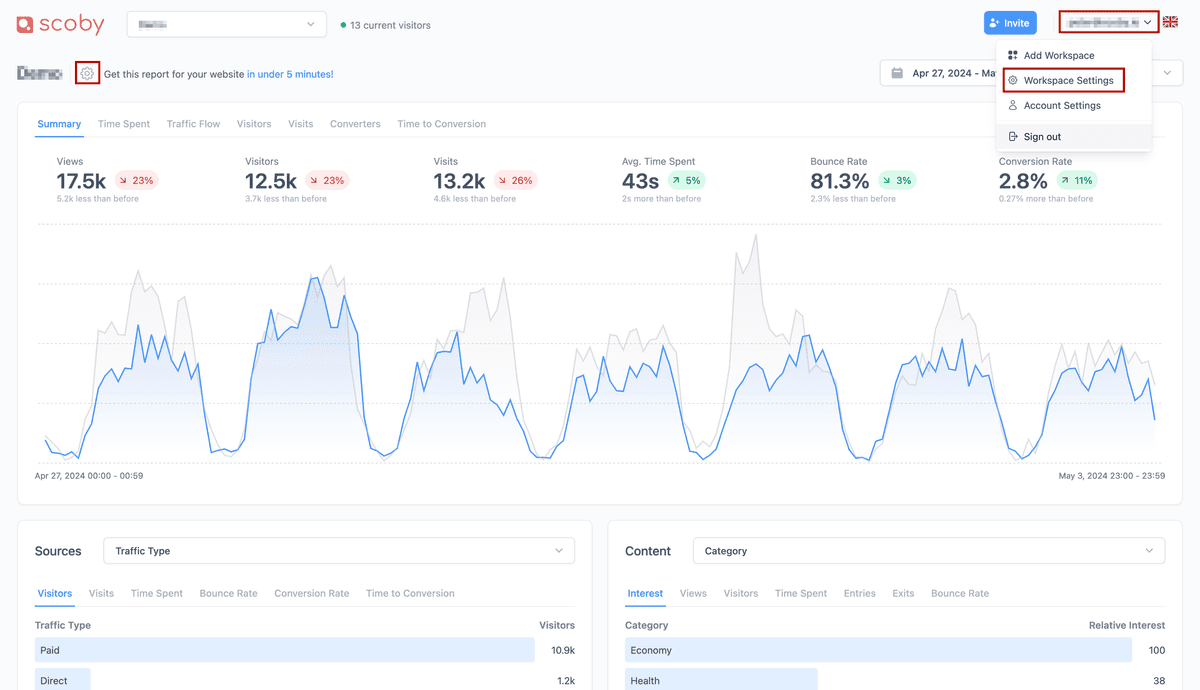The image size is (1200, 690).
Task: Switch to the Time Spent report tab at top
Action: click(124, 124)
